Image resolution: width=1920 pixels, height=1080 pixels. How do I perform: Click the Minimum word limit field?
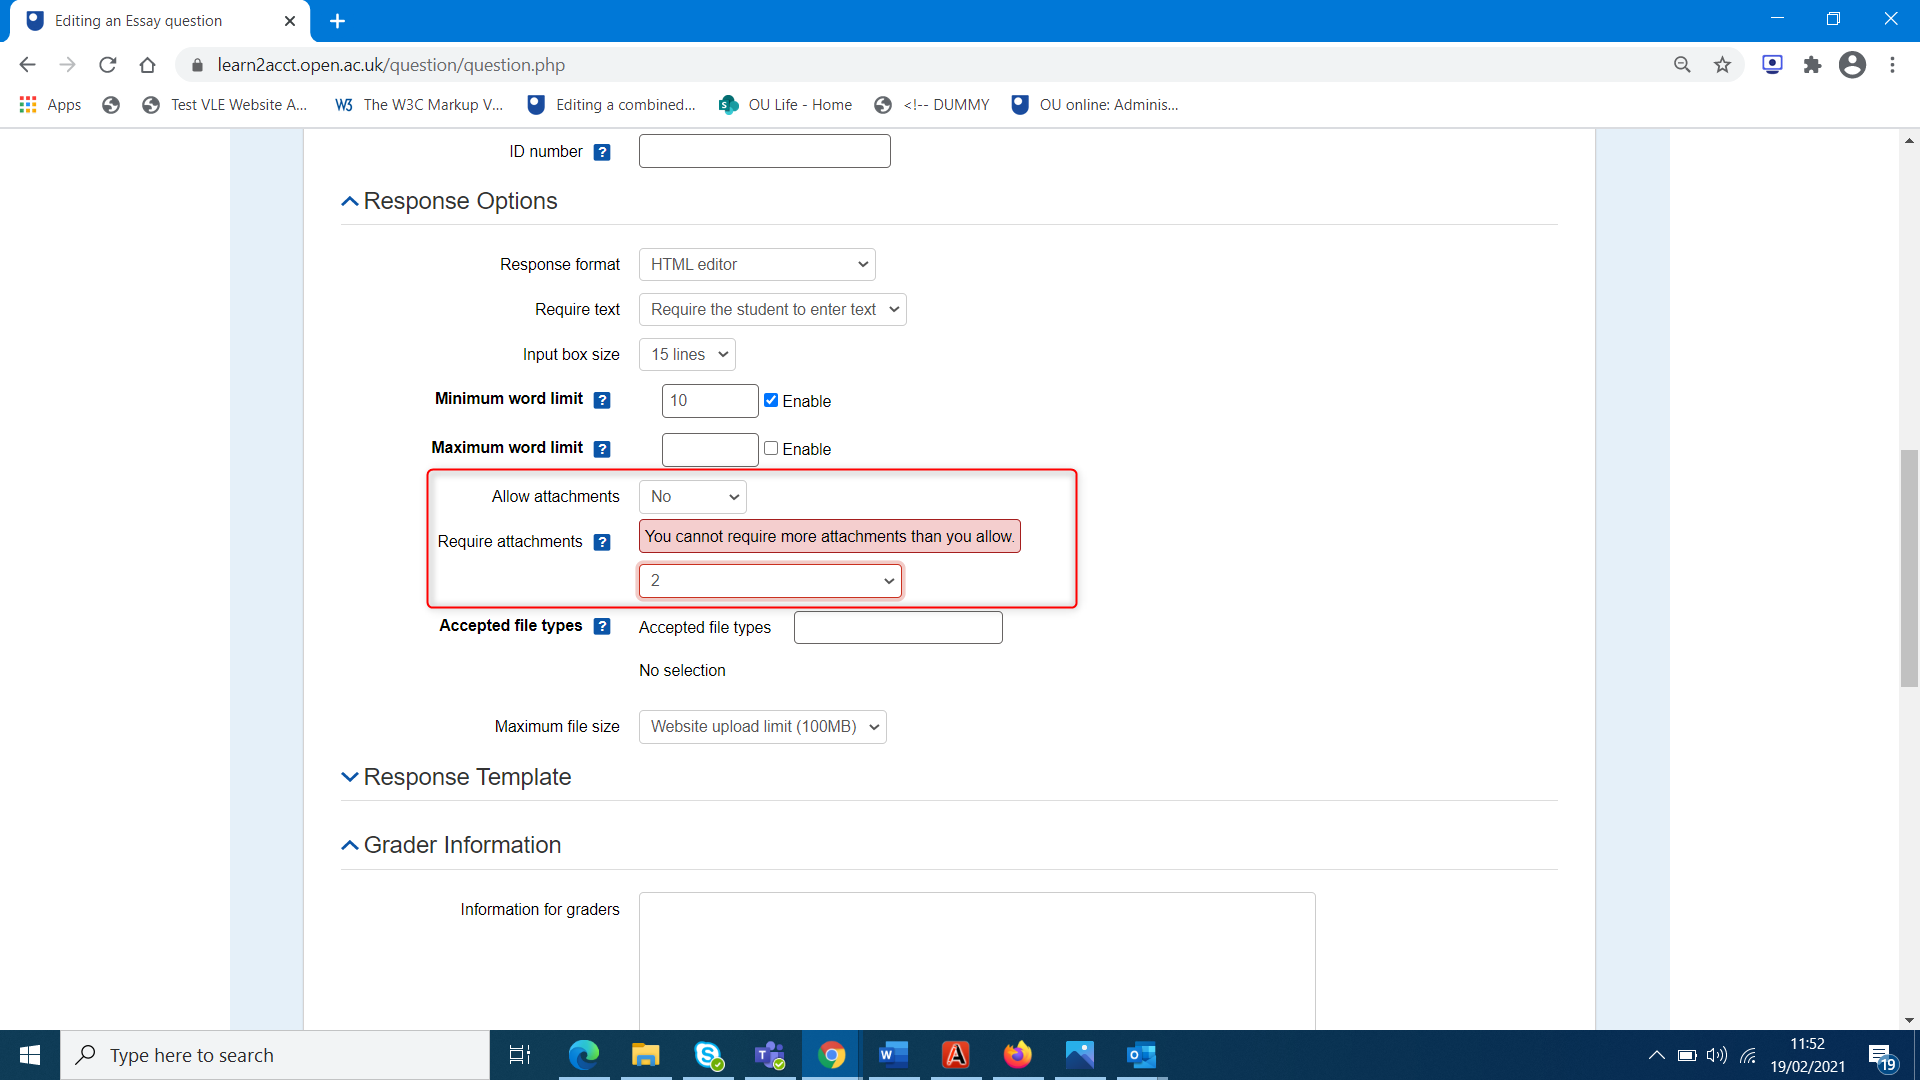[710, 401]
